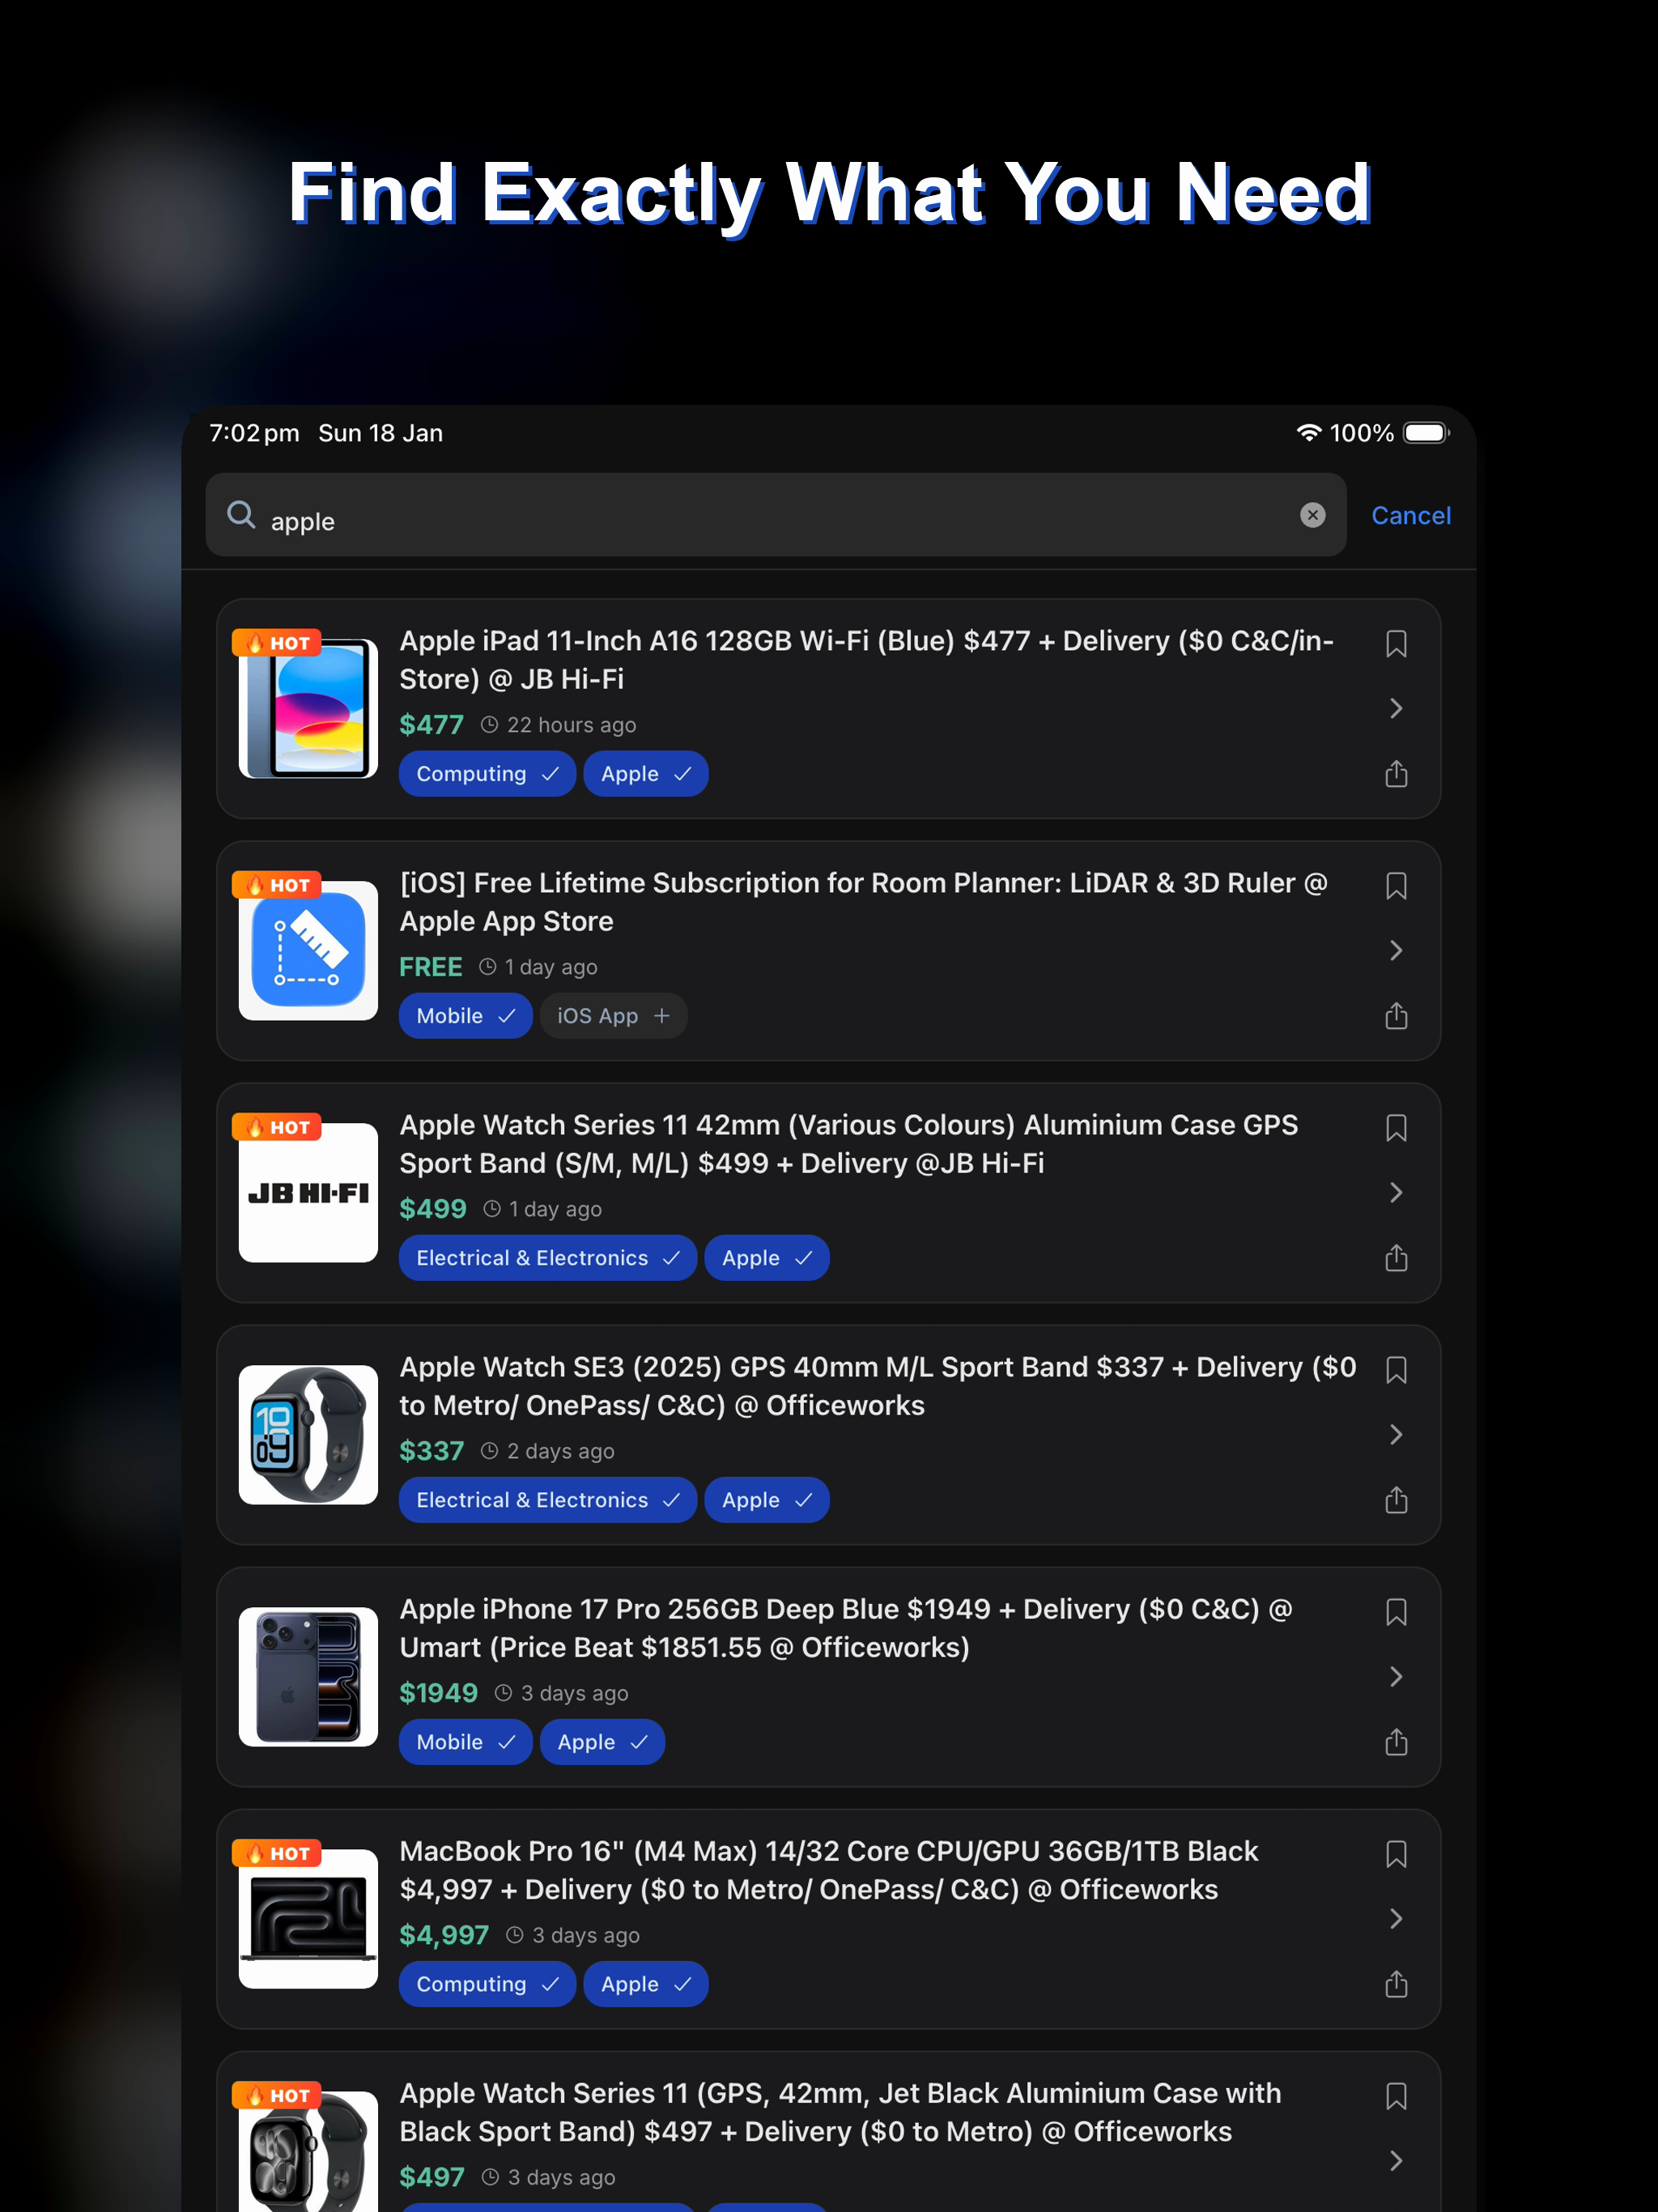Click the search field containing "apple"

click(x=776, y=515)
